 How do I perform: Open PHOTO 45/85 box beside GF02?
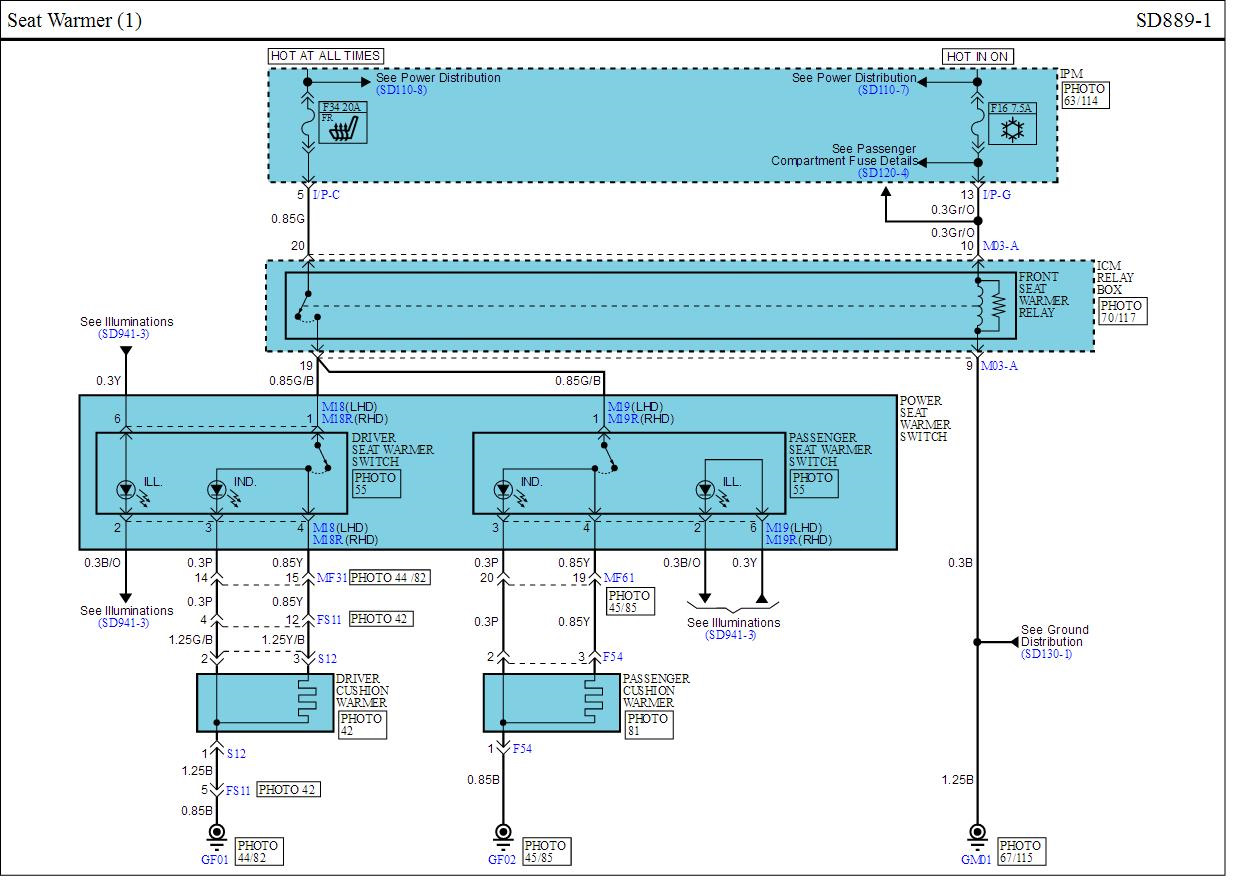(x=546, y=852)
